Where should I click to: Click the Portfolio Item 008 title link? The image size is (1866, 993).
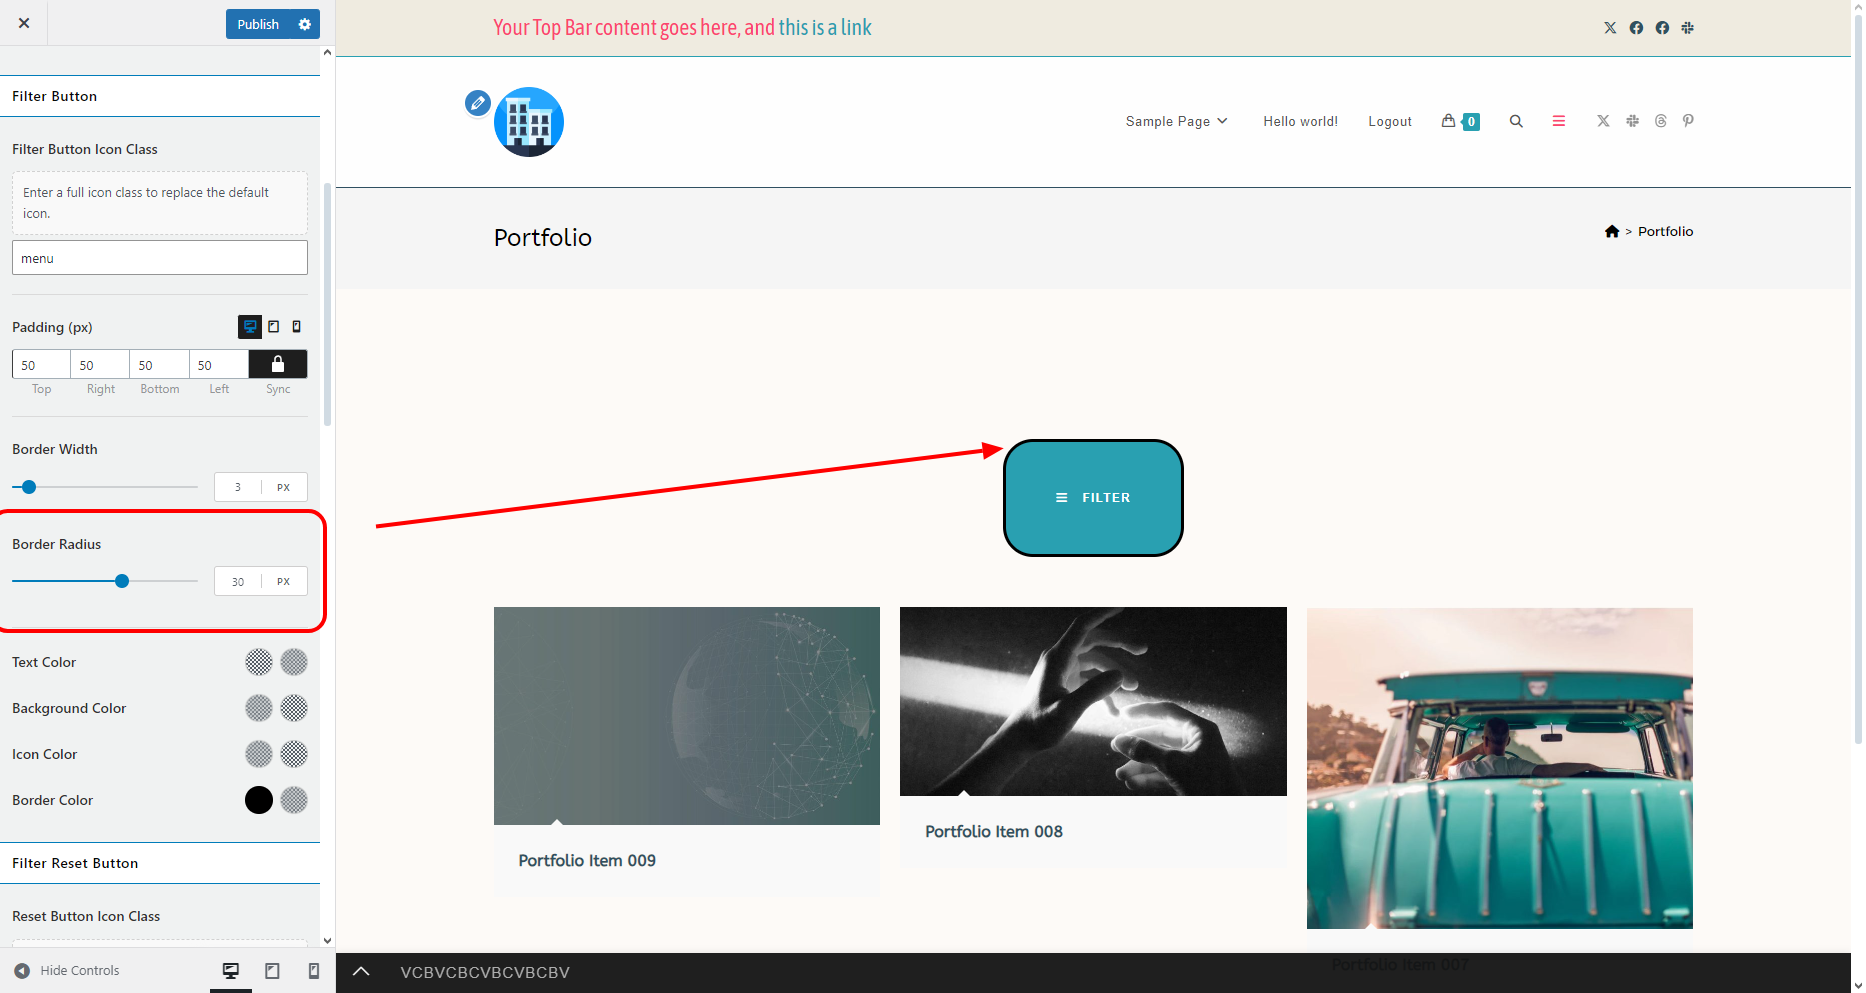[994, 831]
